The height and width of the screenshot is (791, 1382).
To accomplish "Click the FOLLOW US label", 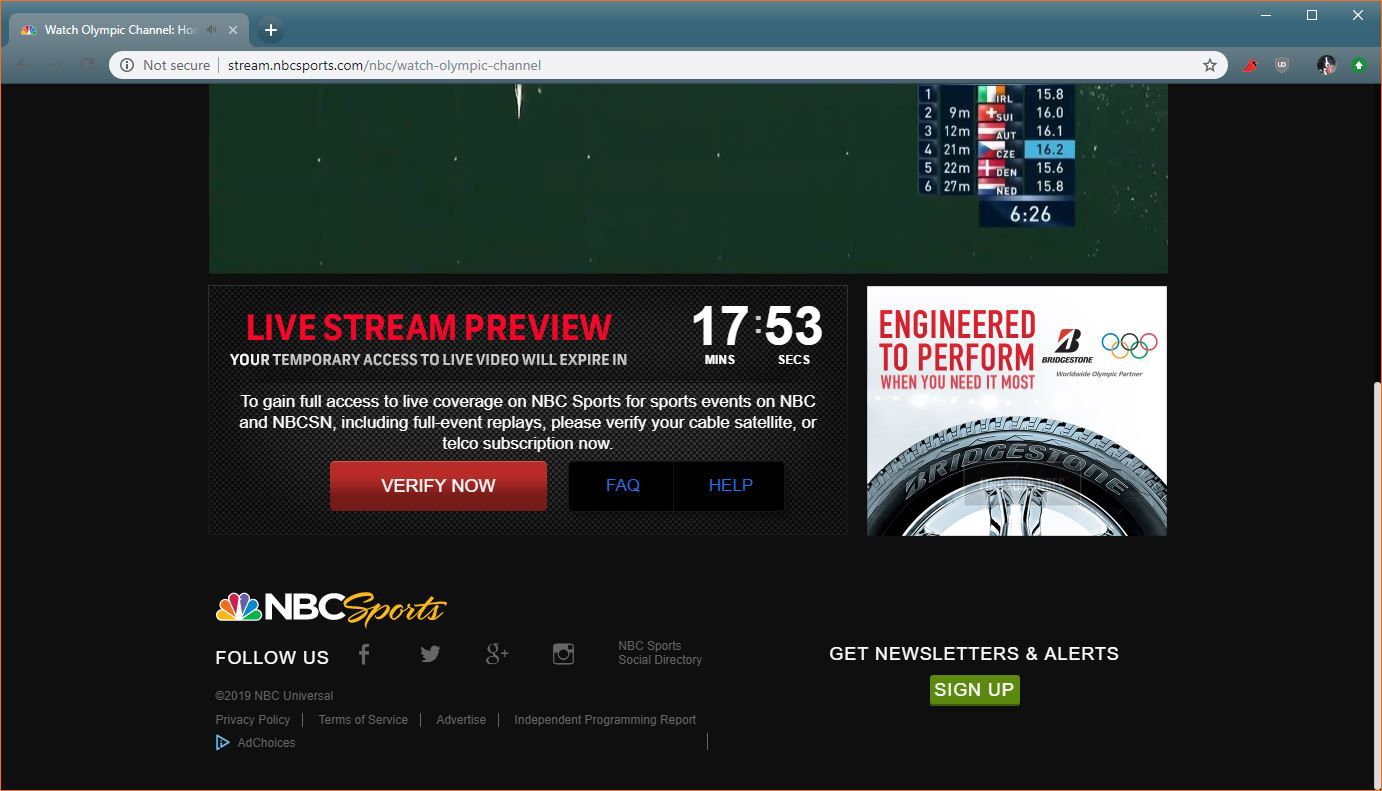I will click(x=272, y=657).
